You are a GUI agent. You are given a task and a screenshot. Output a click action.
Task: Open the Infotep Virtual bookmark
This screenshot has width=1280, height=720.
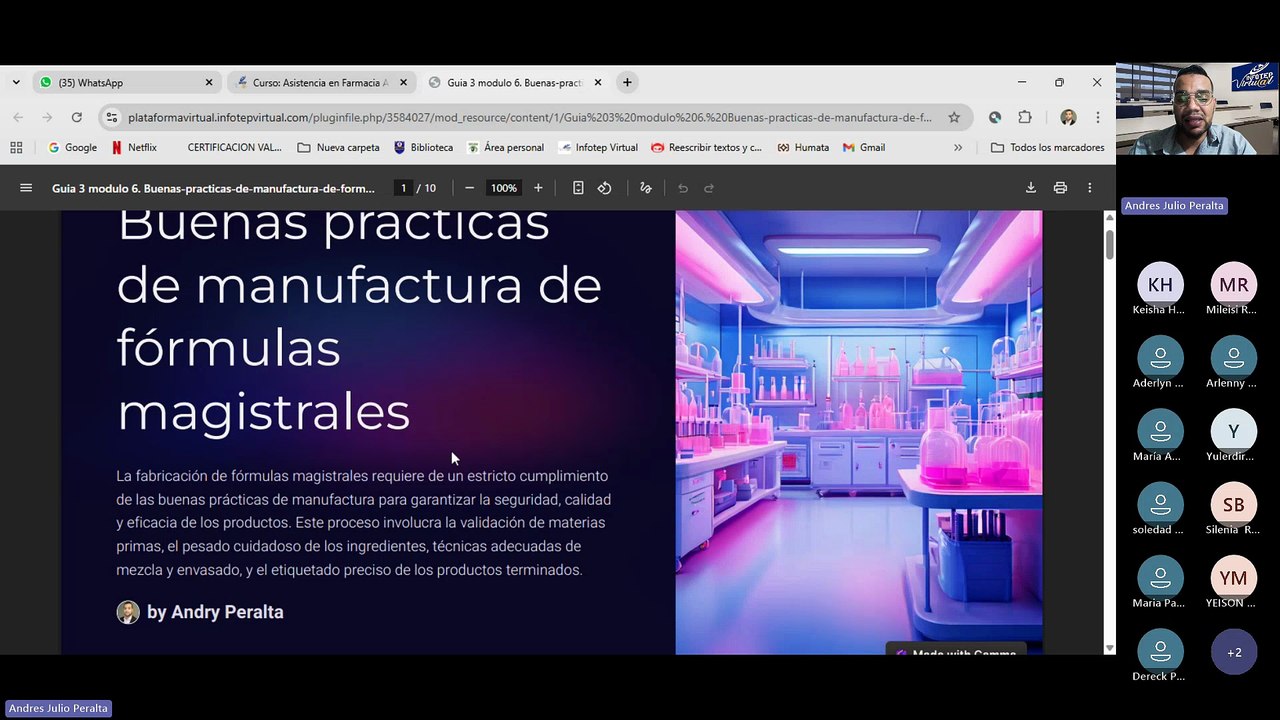pos(598,147)
